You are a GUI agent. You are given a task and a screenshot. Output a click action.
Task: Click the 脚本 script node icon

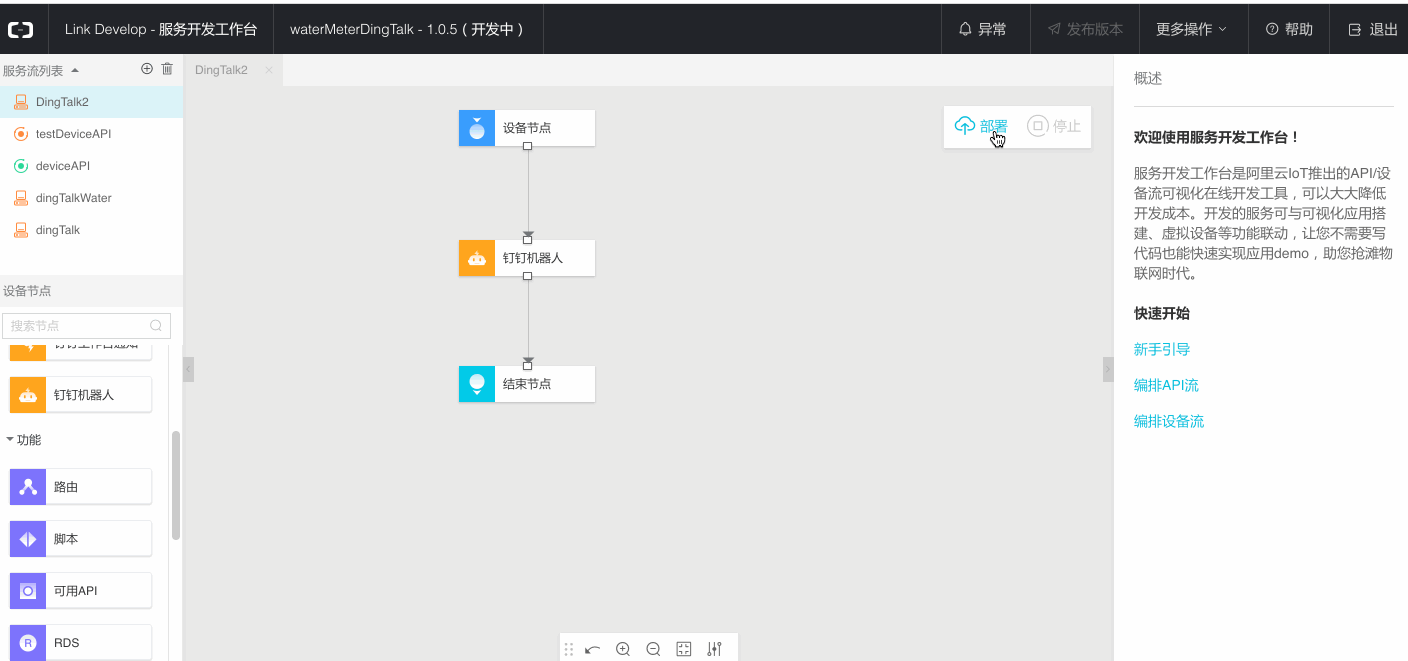tap(28, 539)
